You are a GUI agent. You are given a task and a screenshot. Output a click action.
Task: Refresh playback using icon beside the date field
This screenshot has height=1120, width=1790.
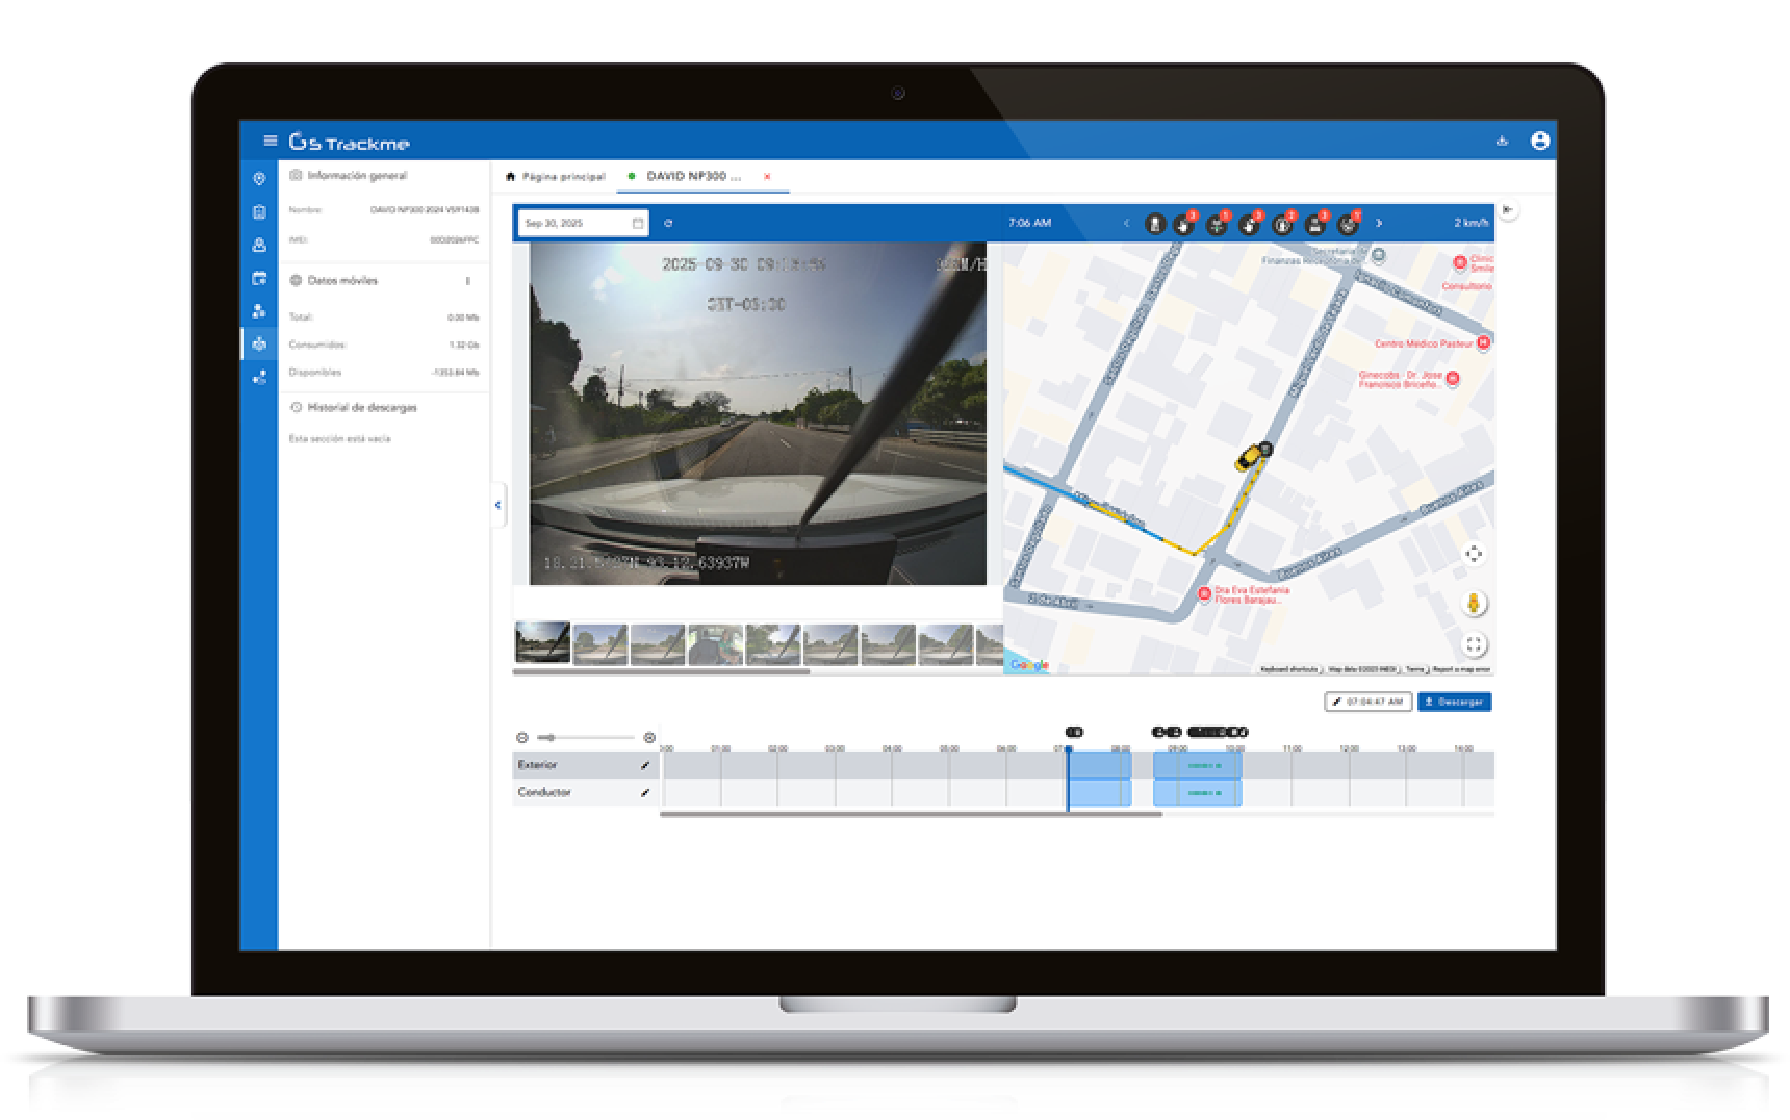click(670, 223)
